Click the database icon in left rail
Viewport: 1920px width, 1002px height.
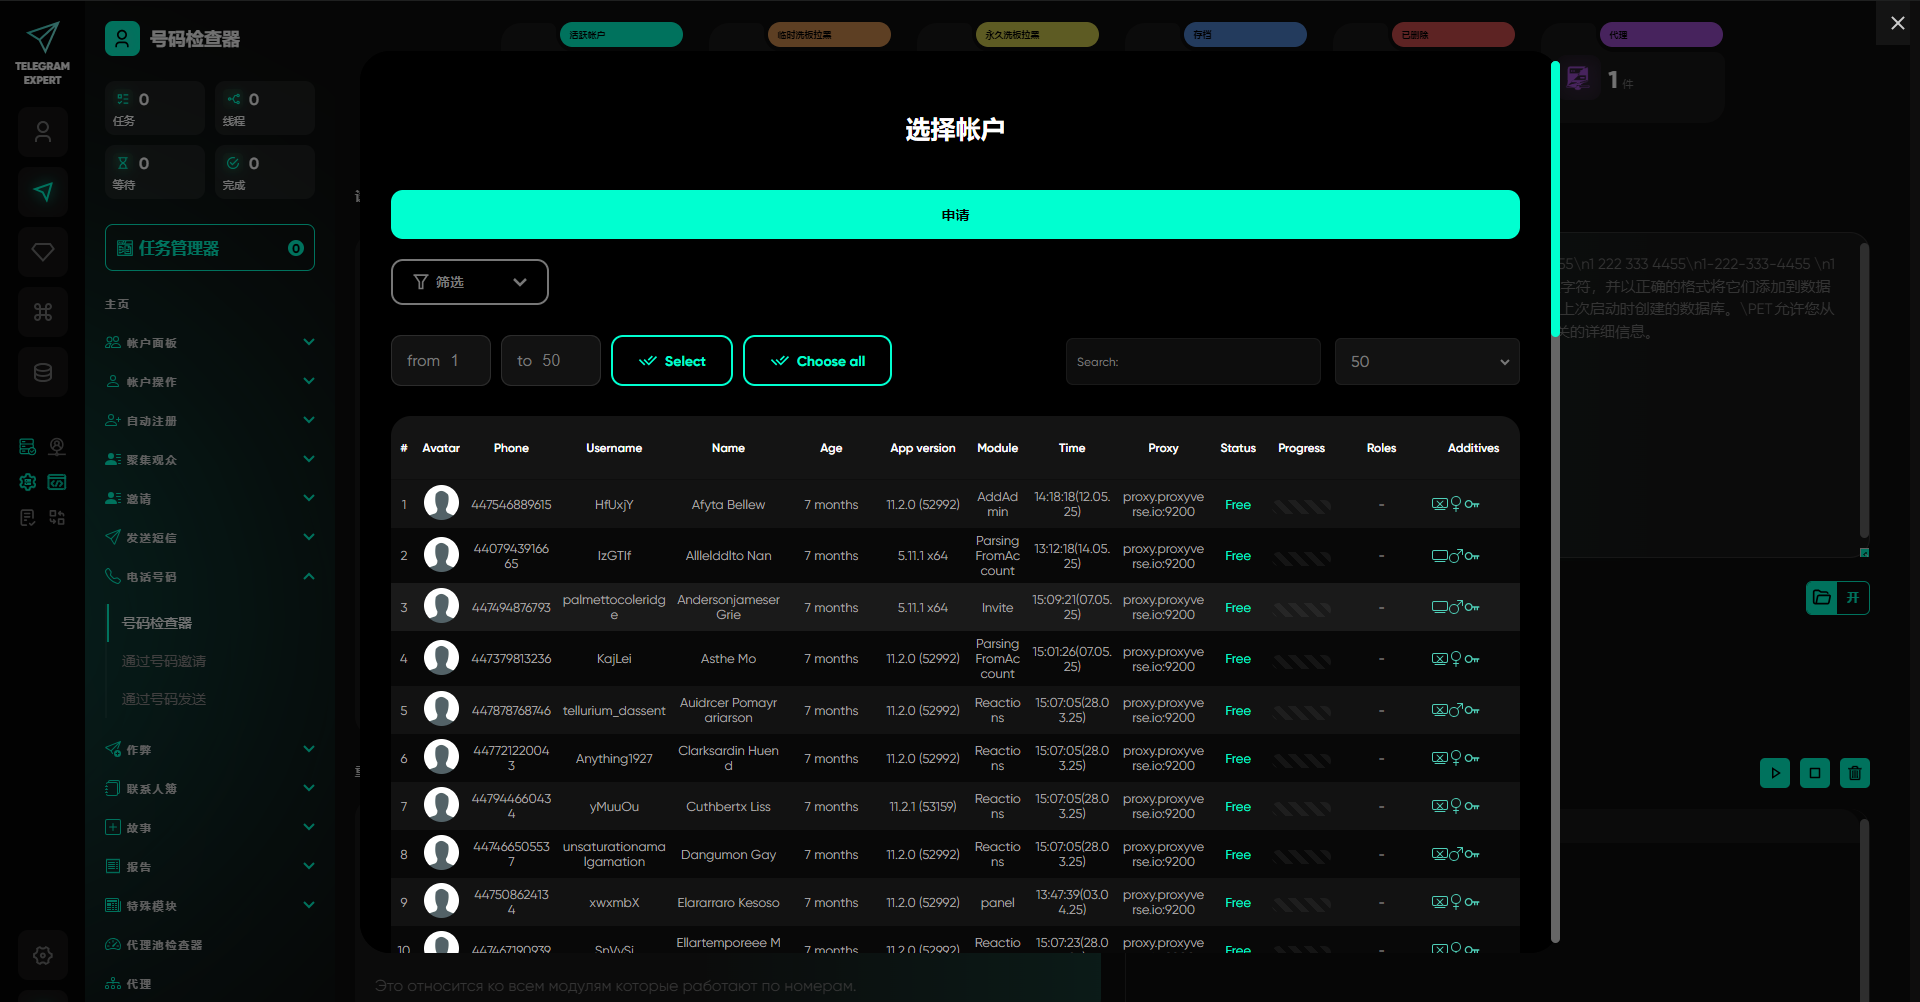43,373
